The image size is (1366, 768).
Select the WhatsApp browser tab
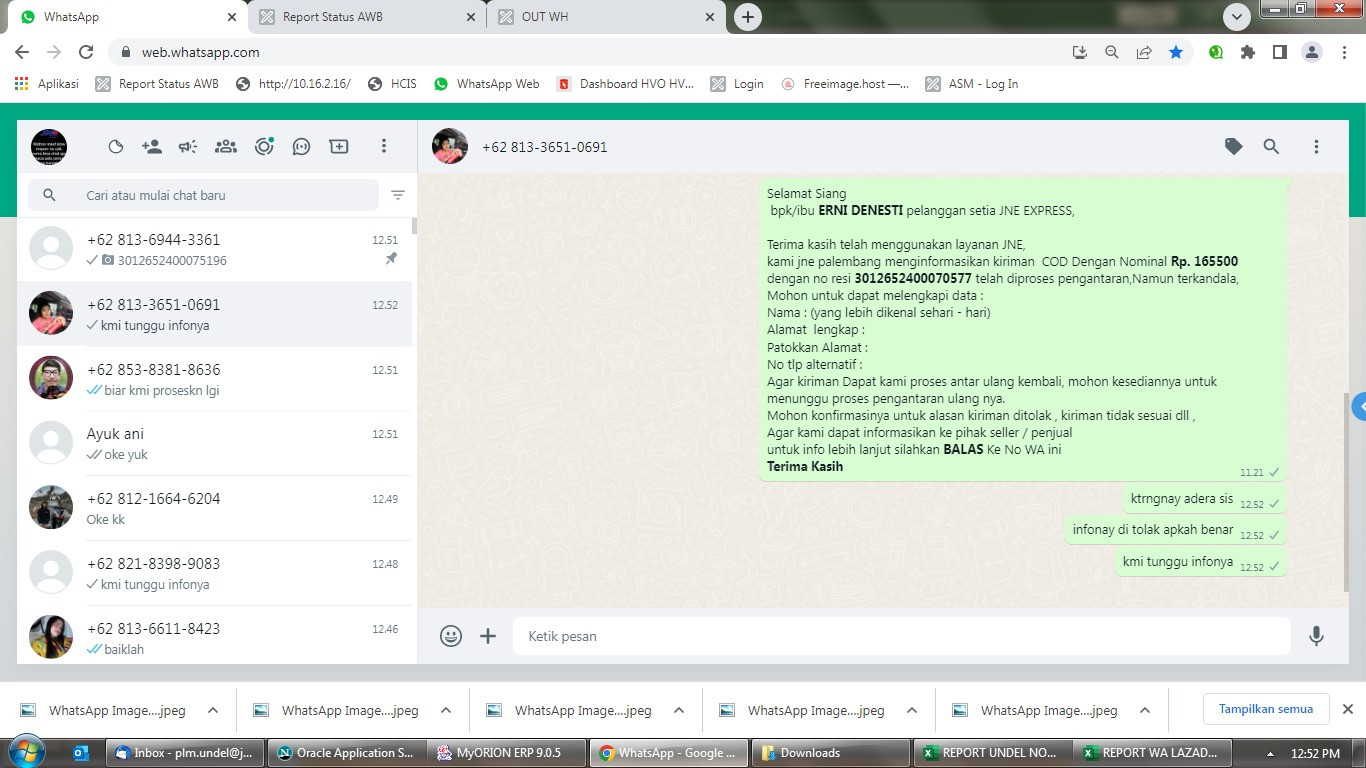point(126,17)
